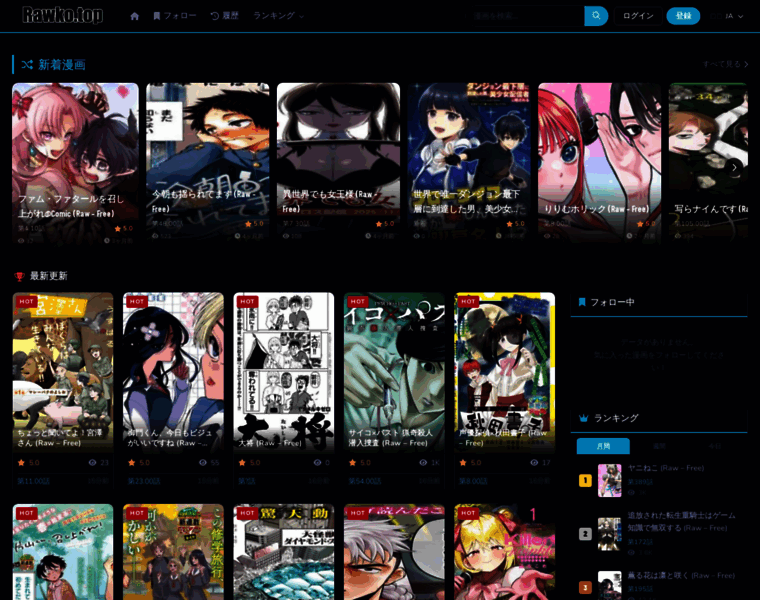This screenshot has height=600, width=760.
Task: Click rank 1 badge icon
Action: (x=585, y=480)
